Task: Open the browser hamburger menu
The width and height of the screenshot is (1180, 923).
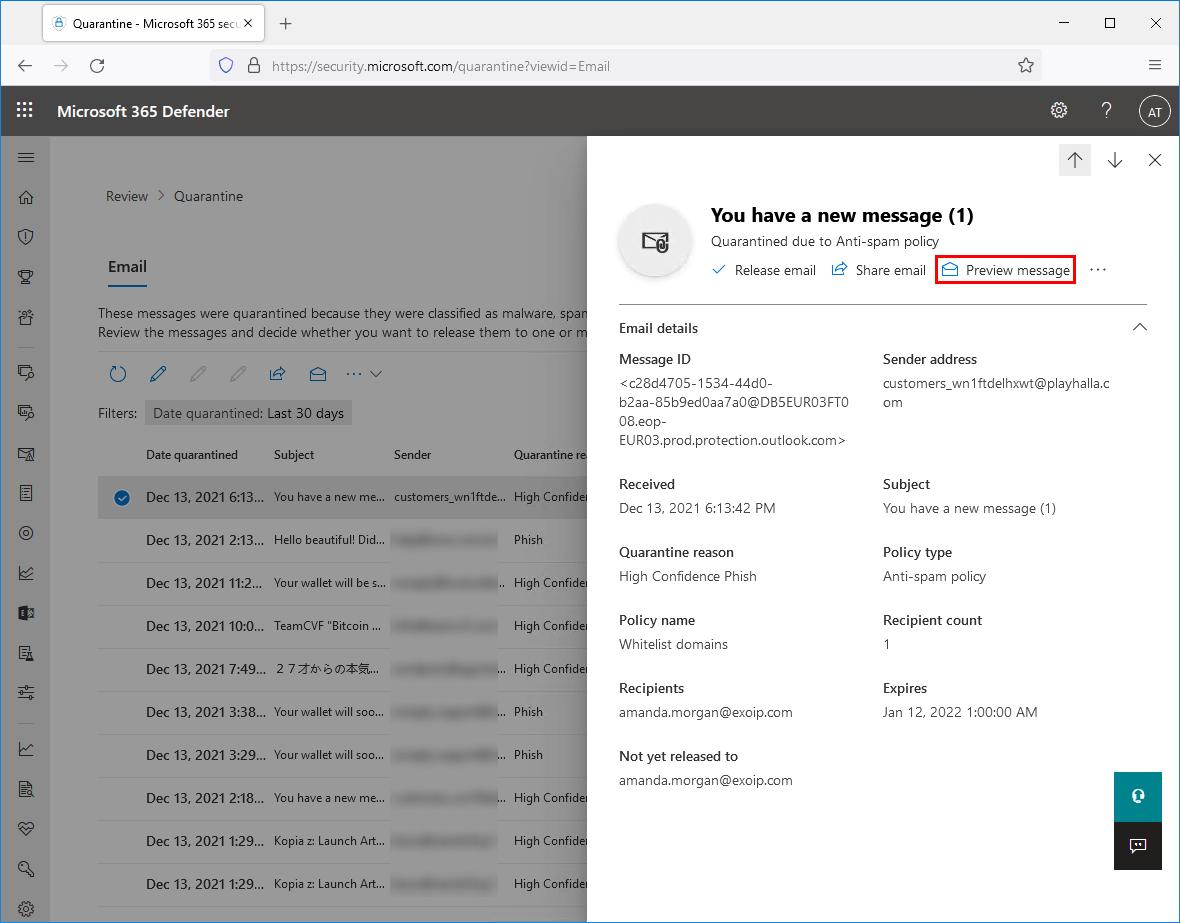Action: (1155, 65)
